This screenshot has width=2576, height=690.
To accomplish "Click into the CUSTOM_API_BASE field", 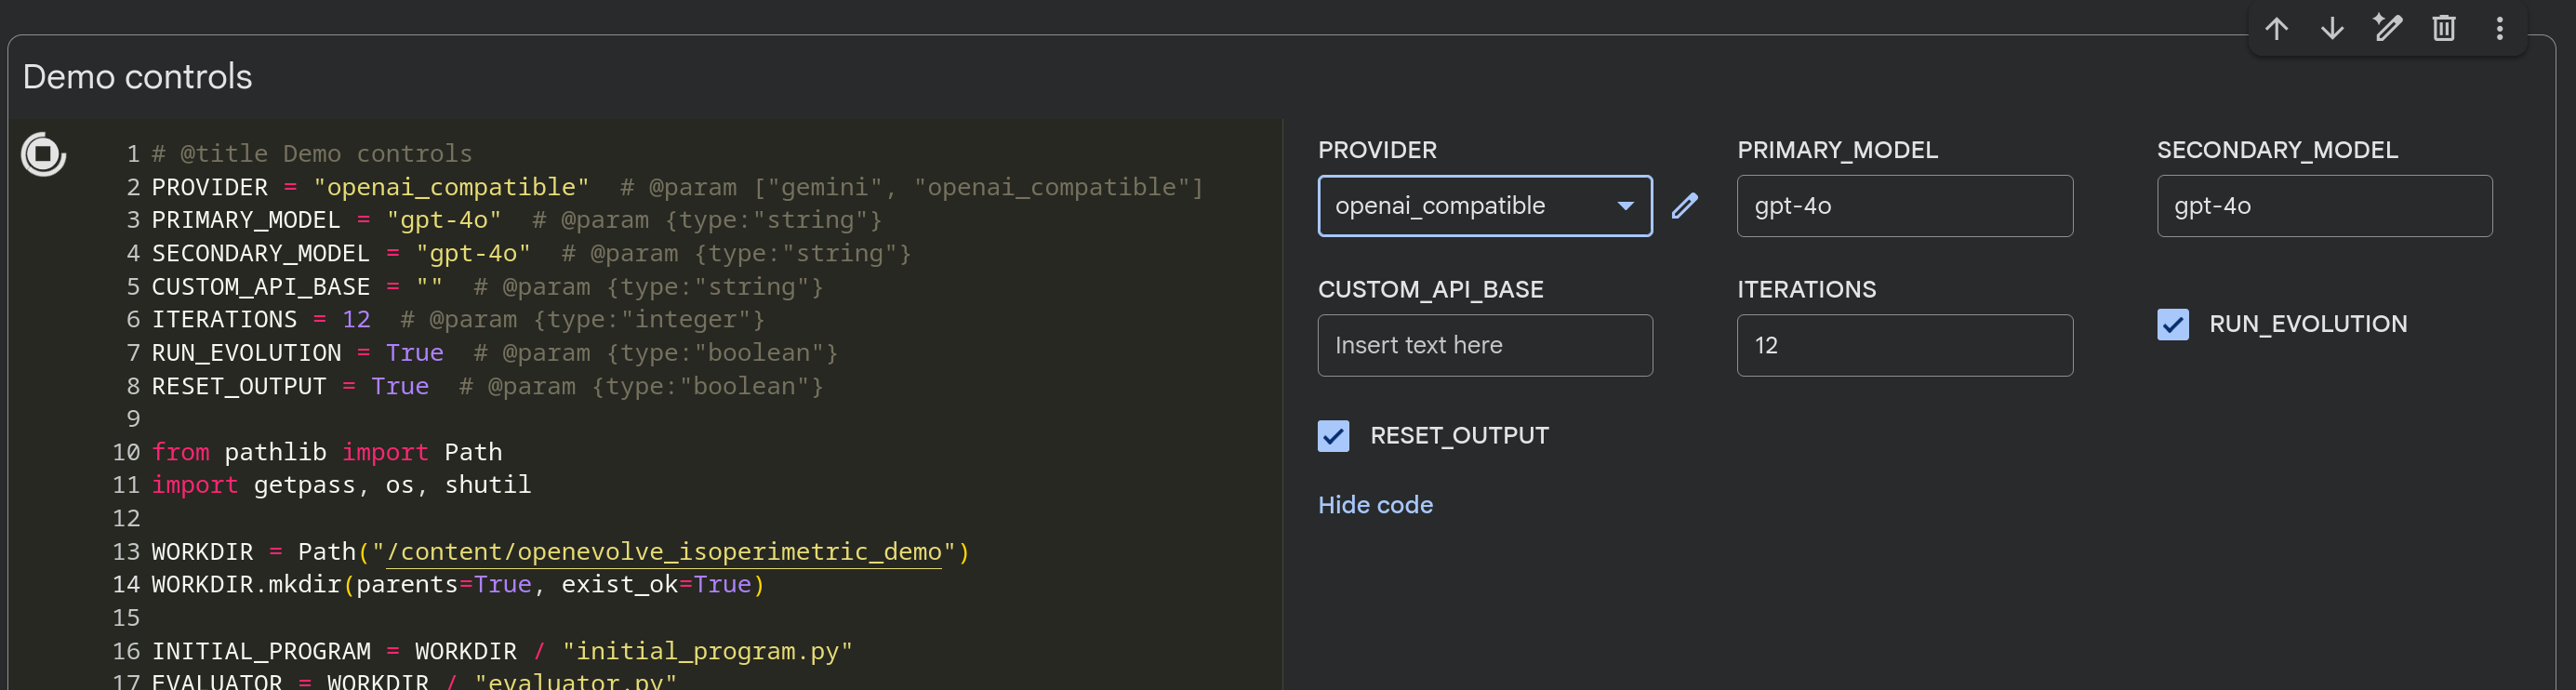I will click(1485, 345).
